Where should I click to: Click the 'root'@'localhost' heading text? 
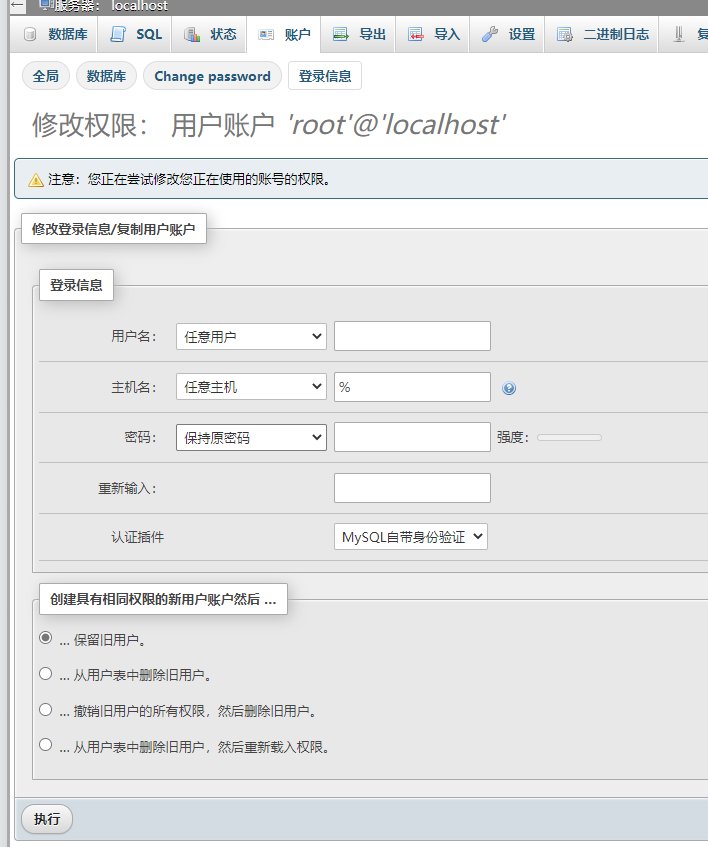(397, 124)
